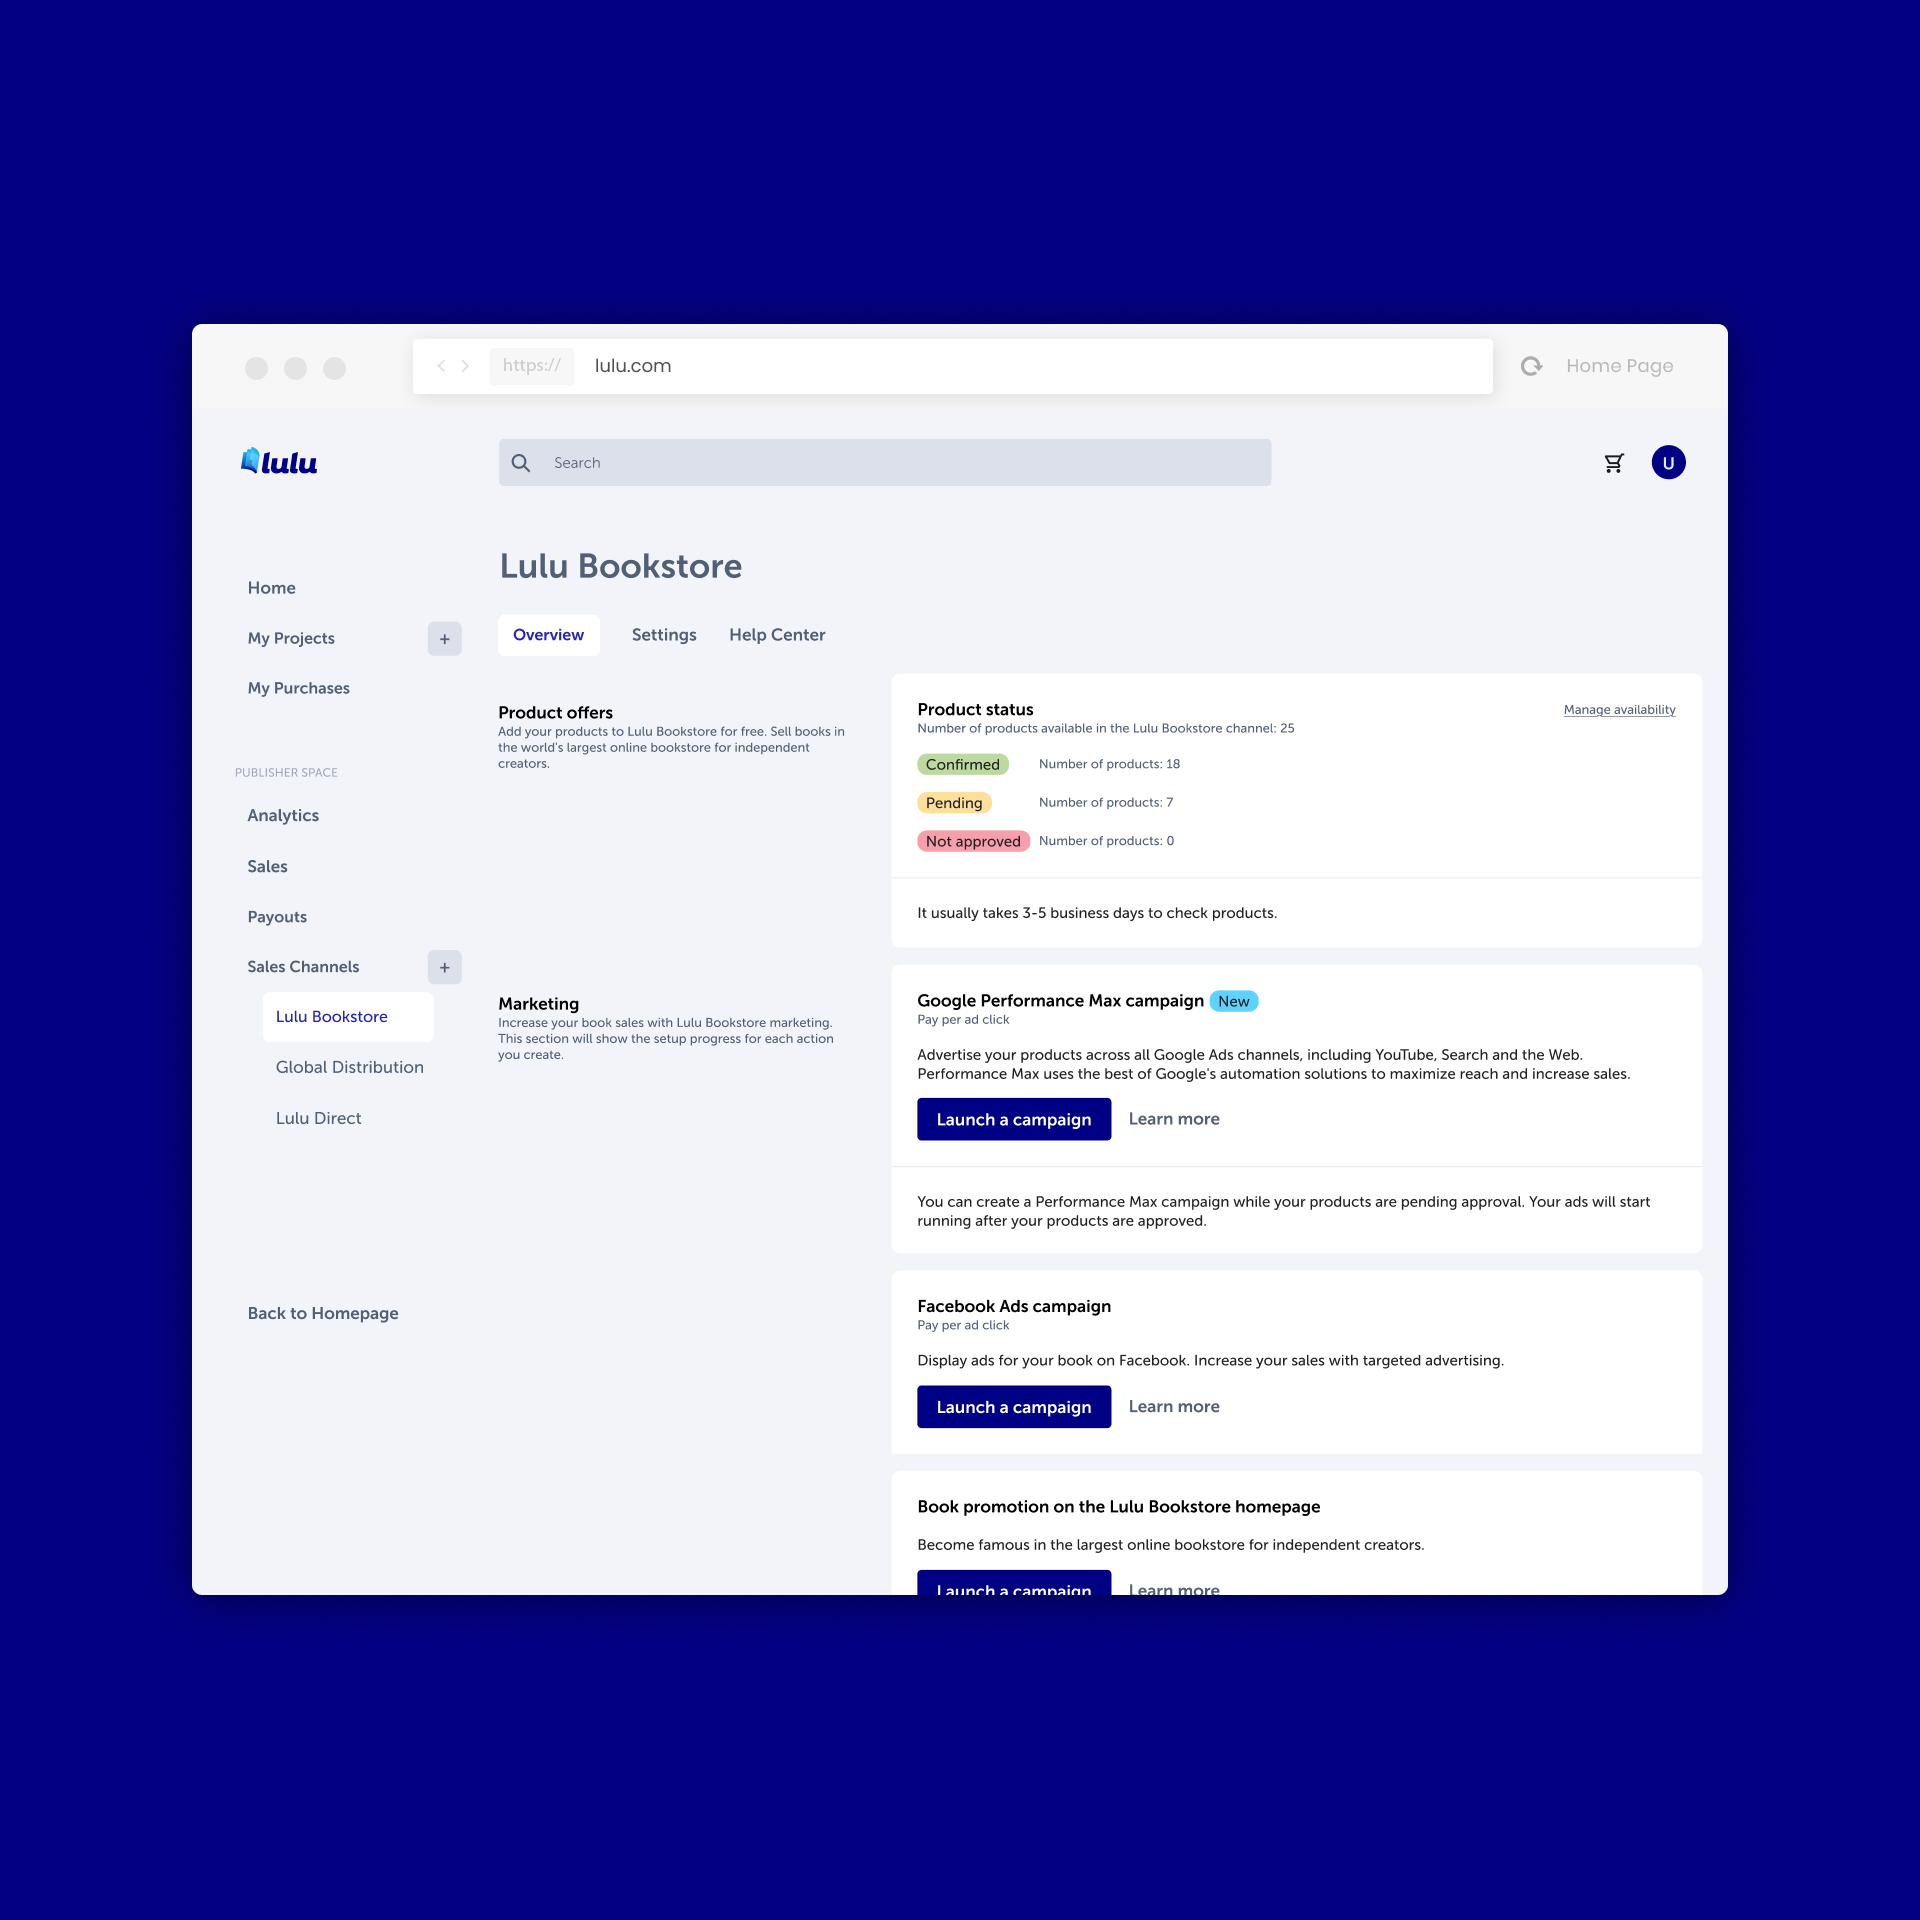1920x1920 pixels.
Task: Go to Analytics in Publisher Space
Action: pyautogui.click(x=283, y=816)
